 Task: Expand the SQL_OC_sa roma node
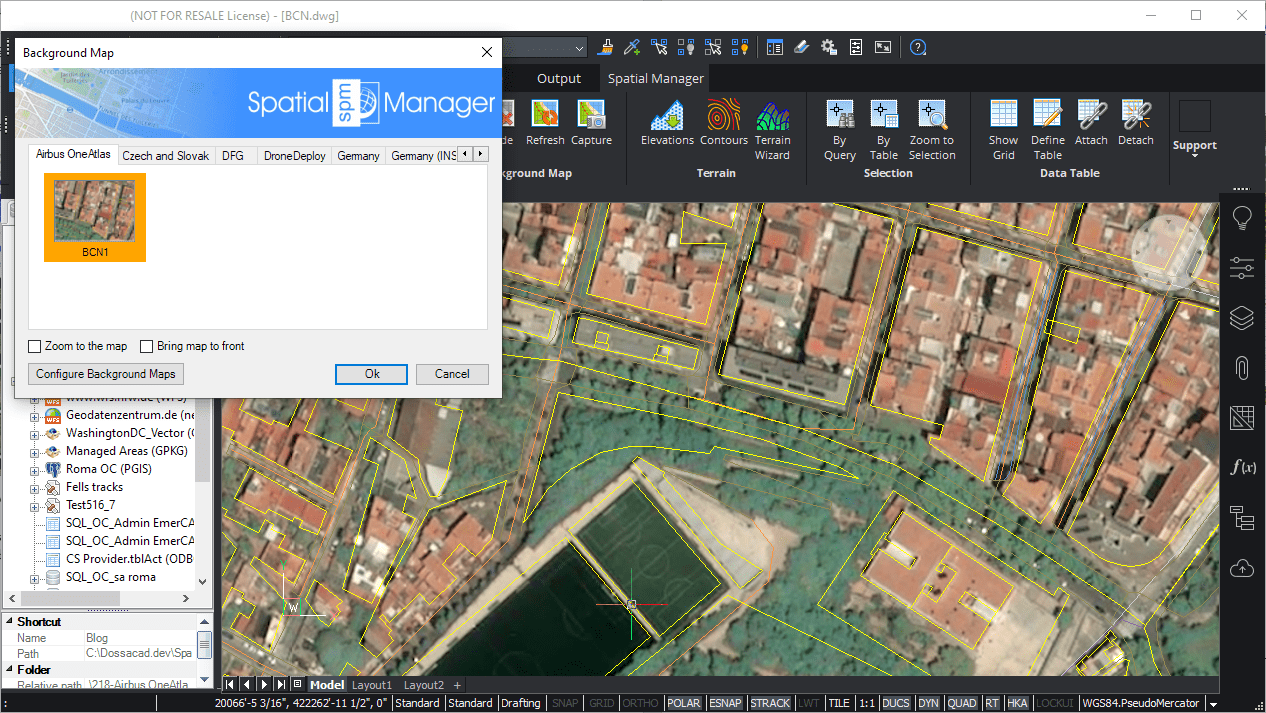34,577
